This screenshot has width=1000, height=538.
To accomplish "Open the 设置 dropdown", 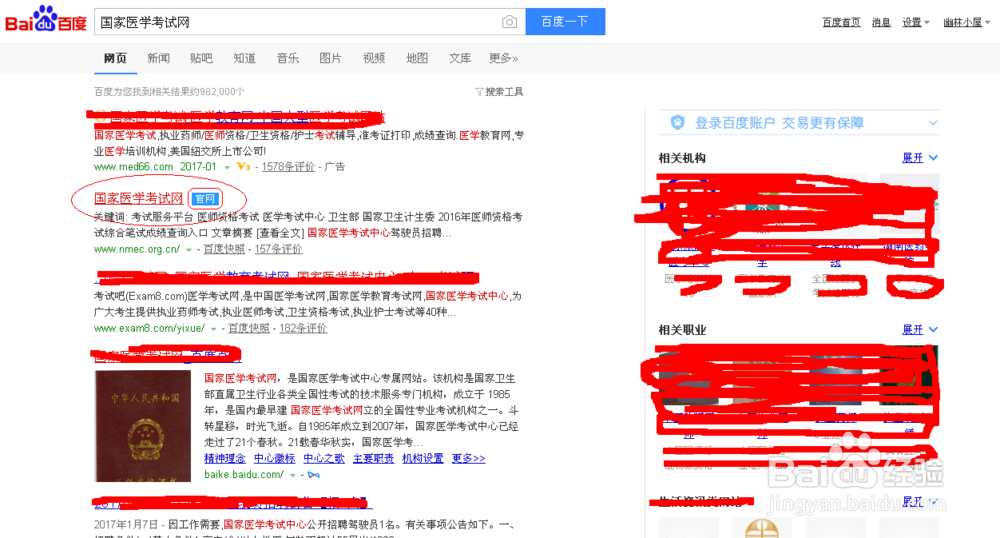I will point(916,22).
